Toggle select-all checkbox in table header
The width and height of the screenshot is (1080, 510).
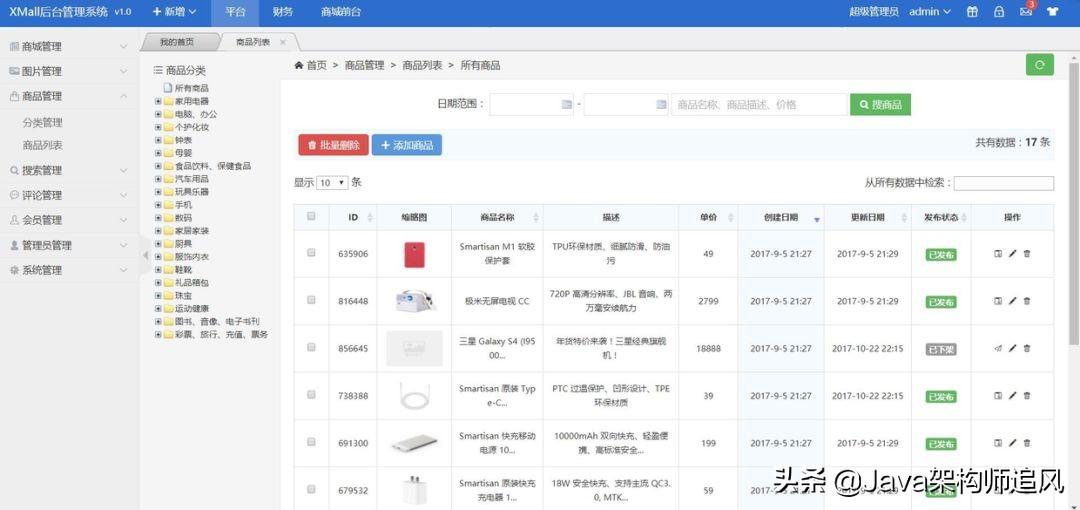[311, 216]
